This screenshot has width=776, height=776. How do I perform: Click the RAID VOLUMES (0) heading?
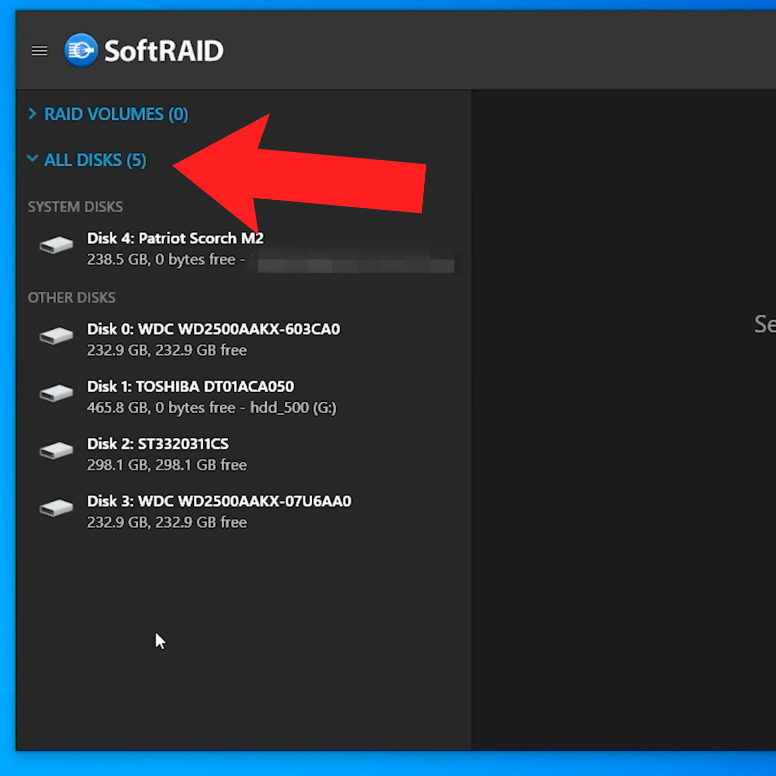pos(116,114)
